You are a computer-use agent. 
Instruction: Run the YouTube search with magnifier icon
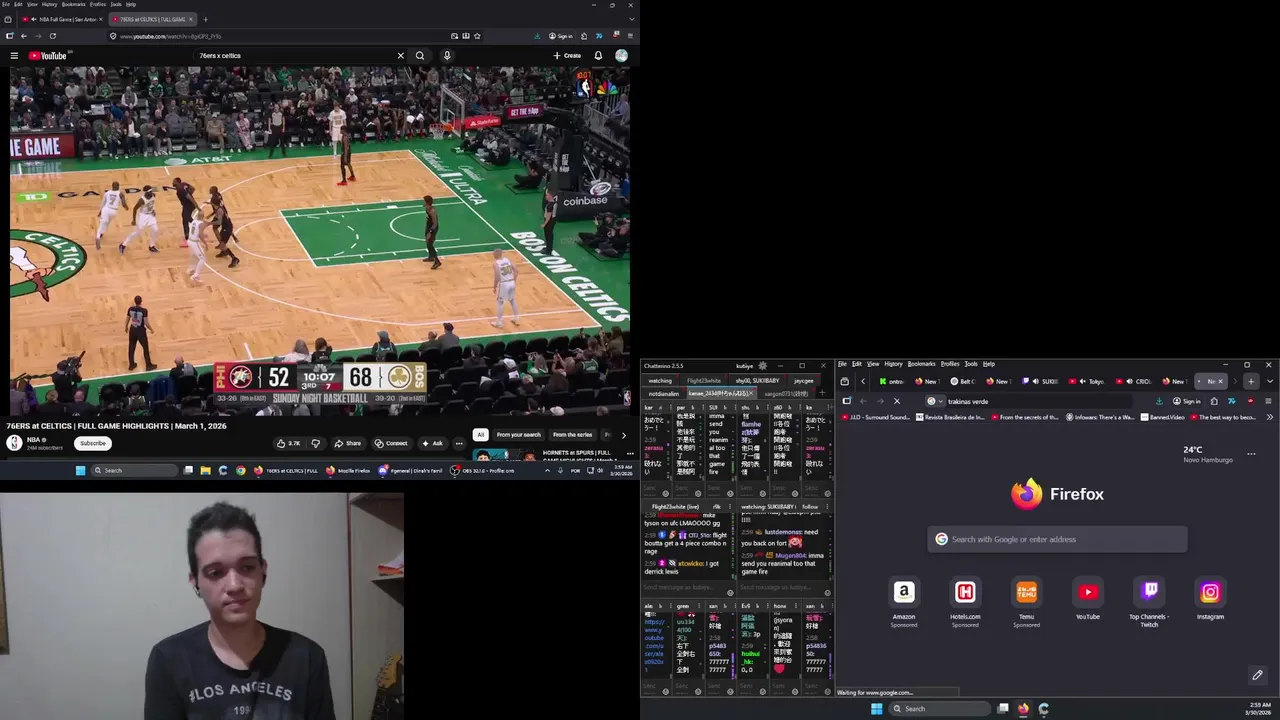tap(420, 56)
